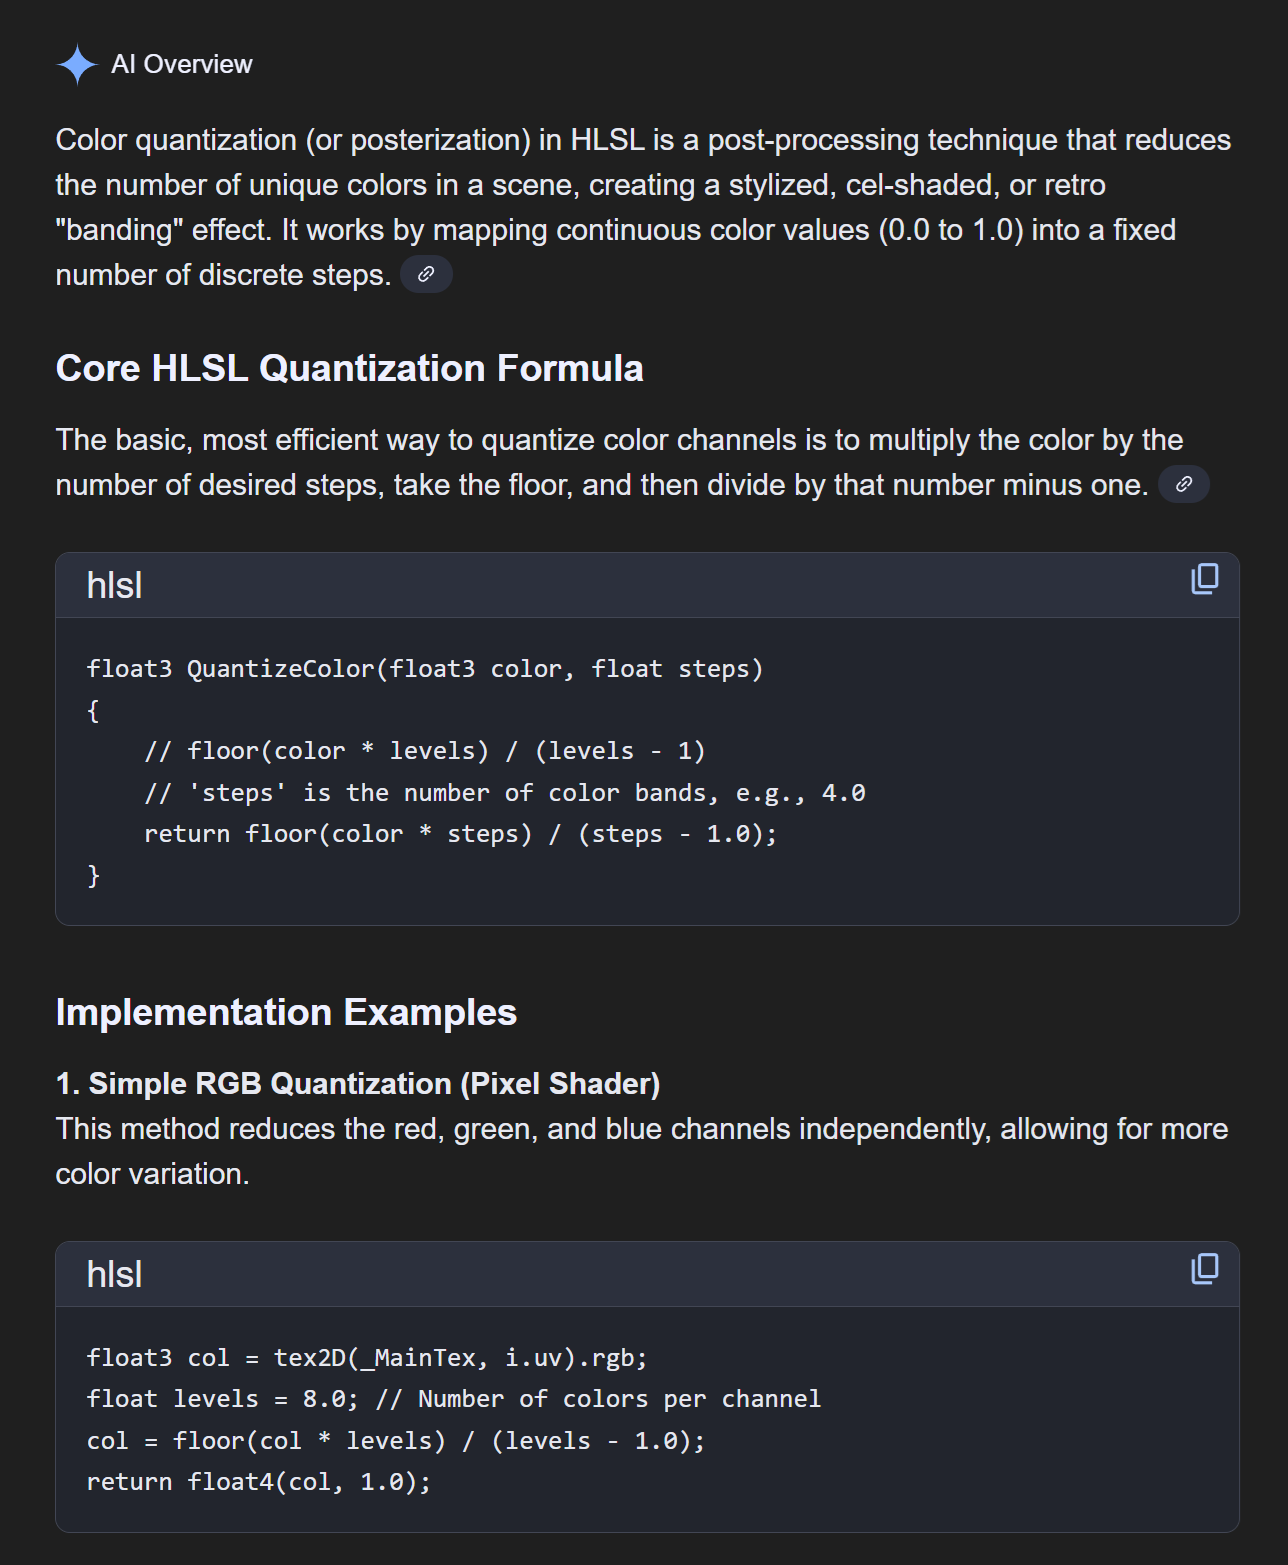Screen dimensions: 1288x1565
Task: Open the source link after "discrete steps."
Action: 426,274
